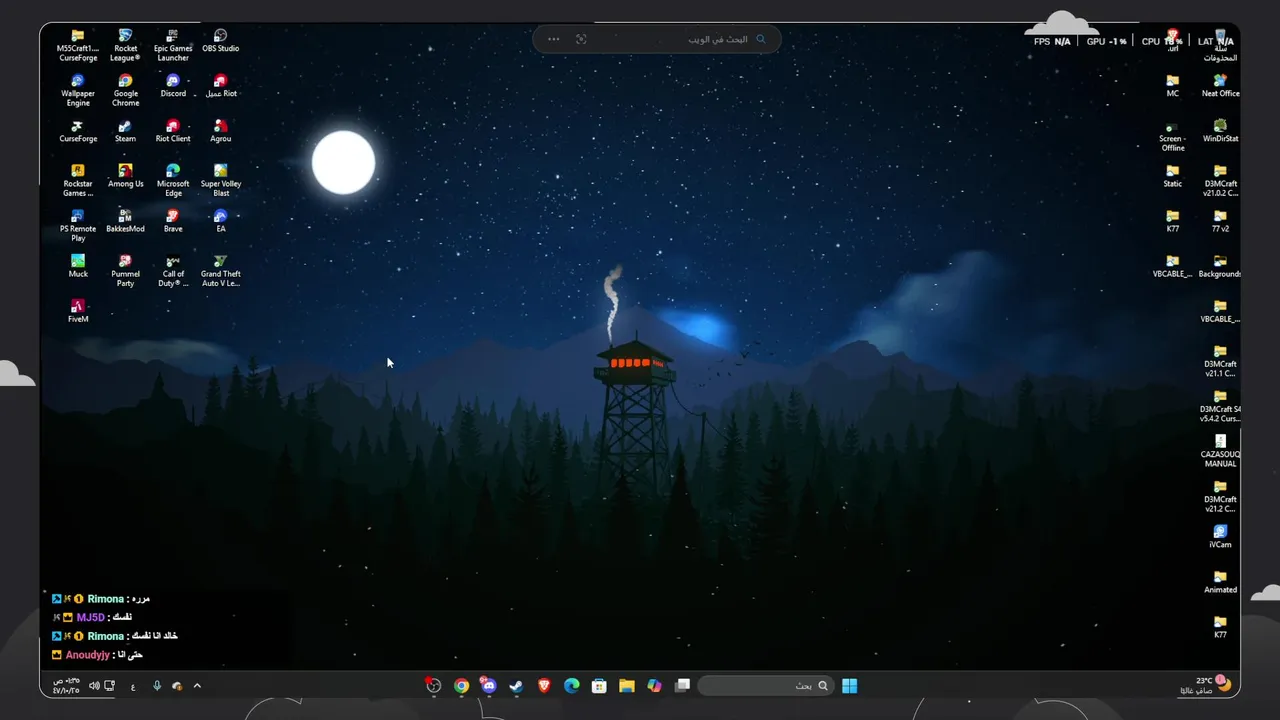Select the Rocket League desktop icon
This screenshot has width=1280, height=720.
tap(125, 45)
